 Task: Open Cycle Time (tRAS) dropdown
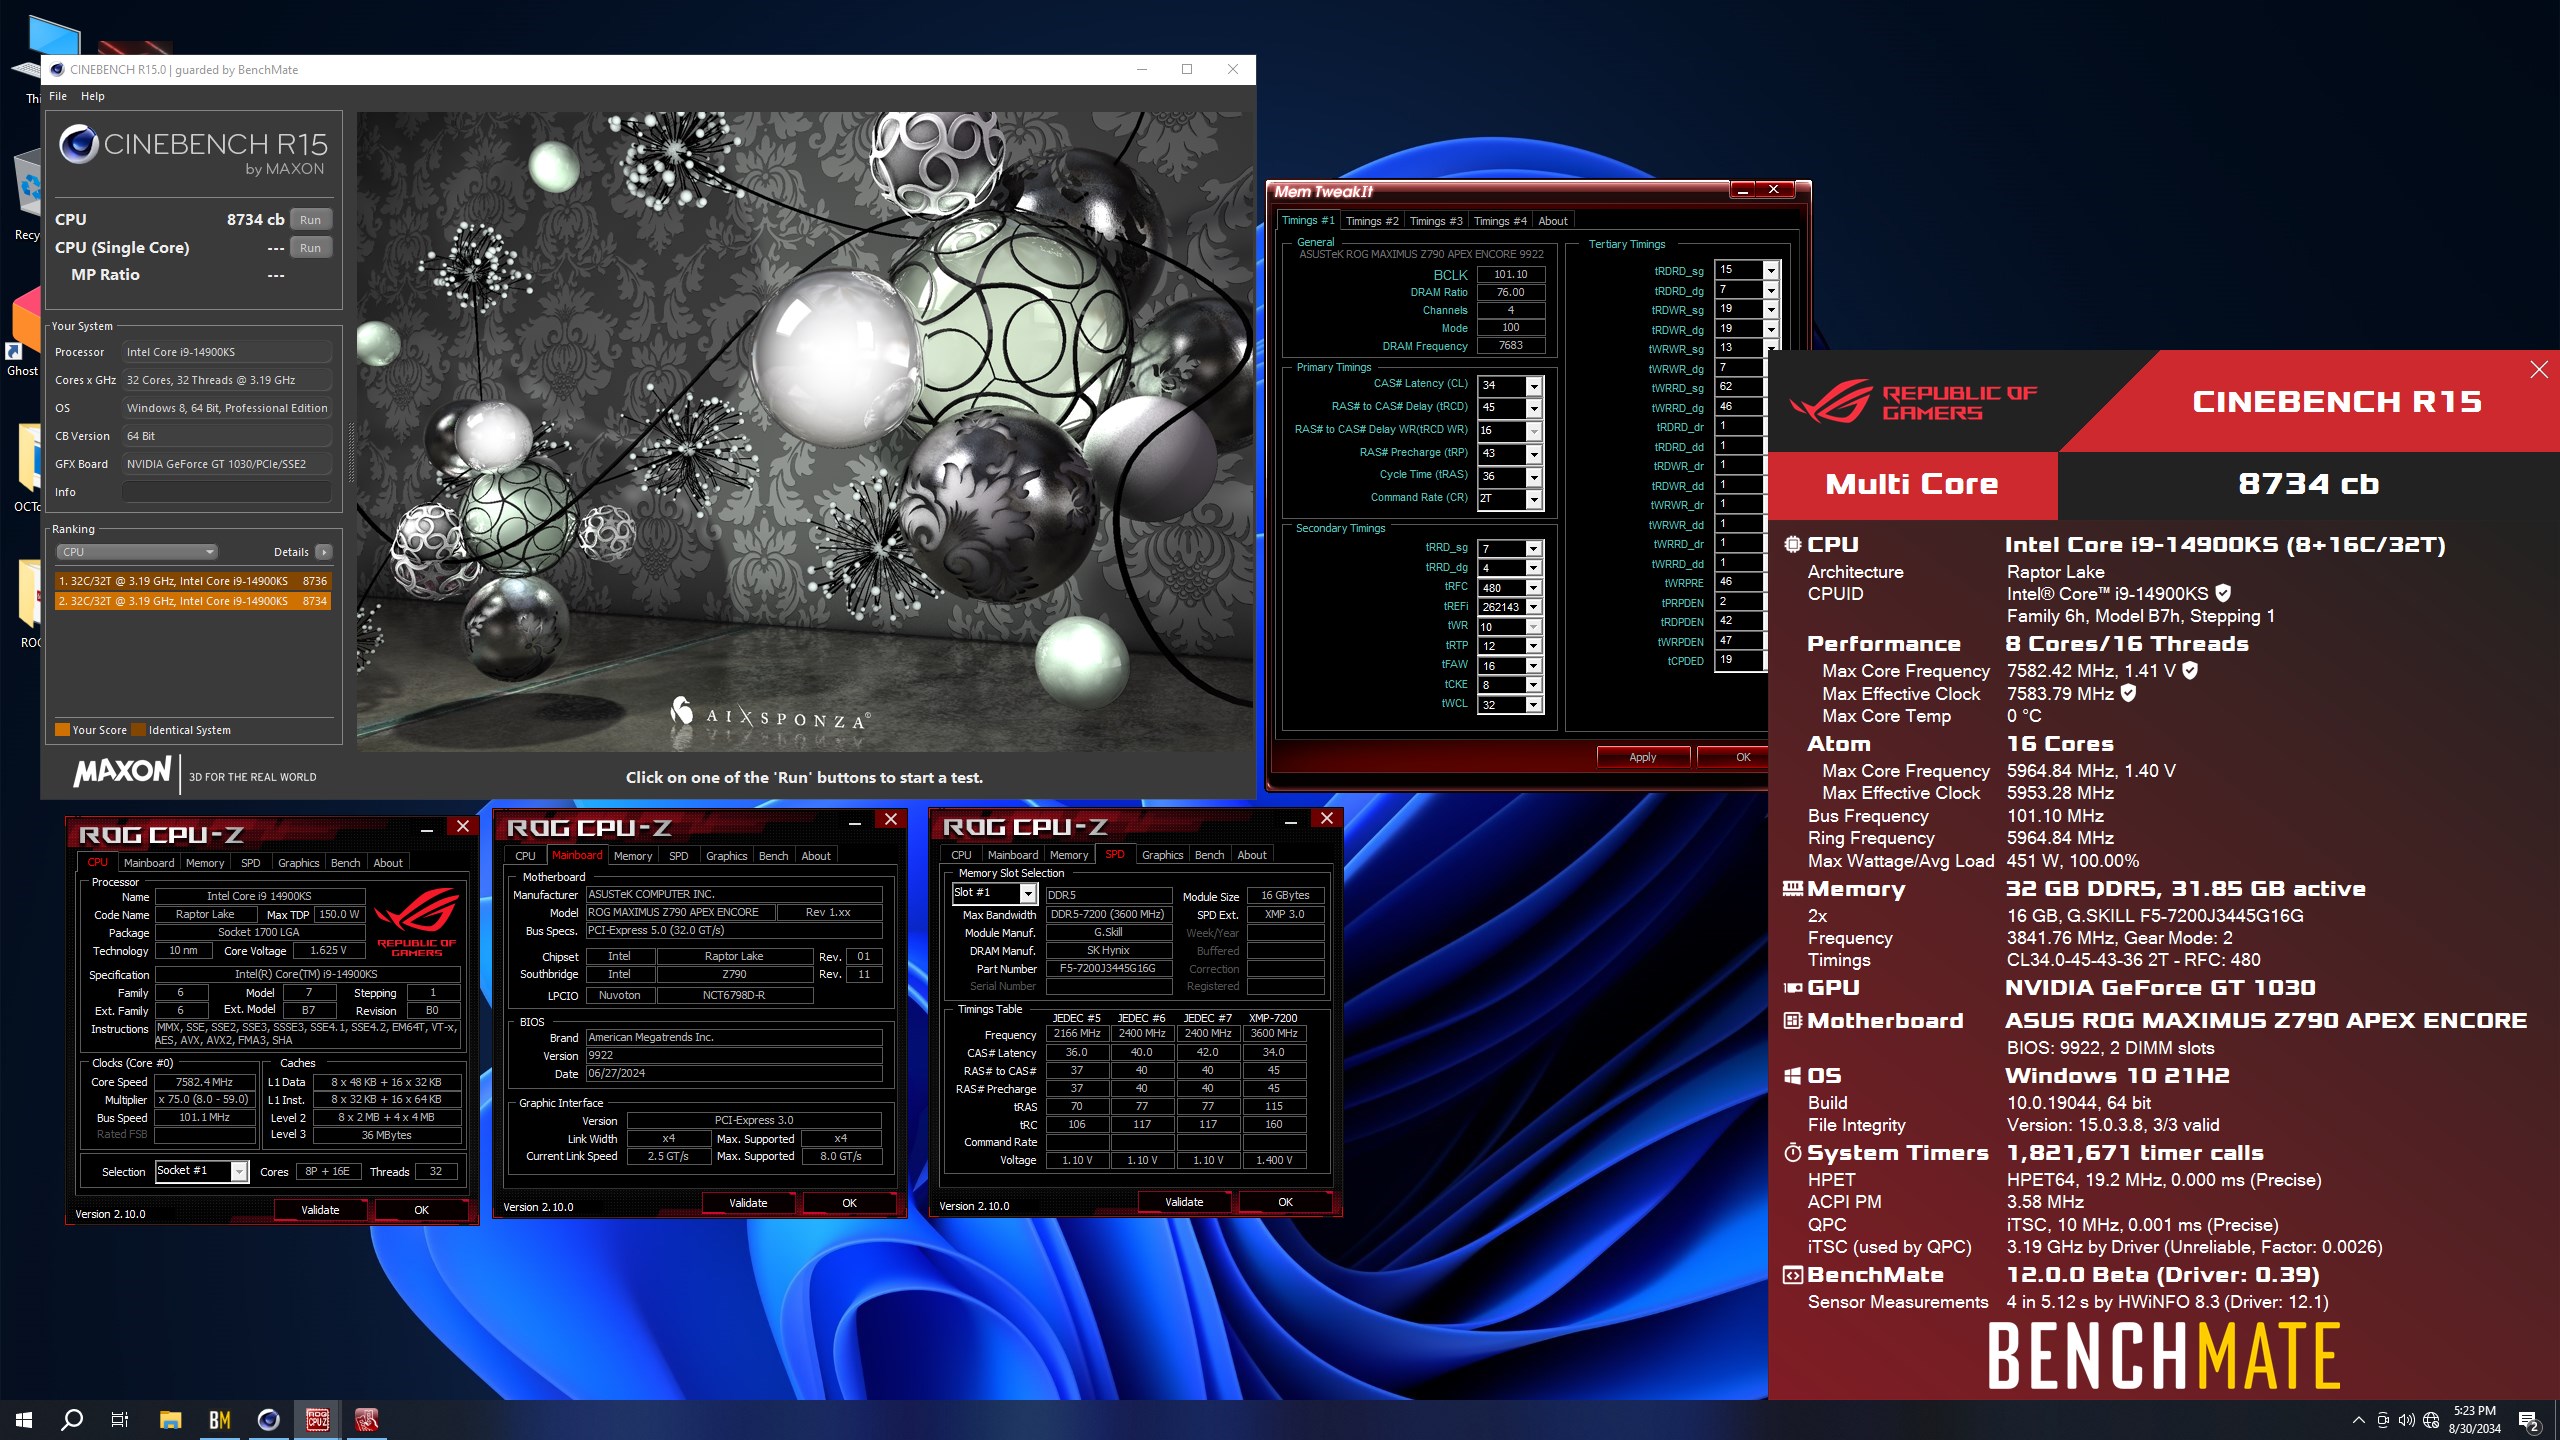tap(1534, 477)
